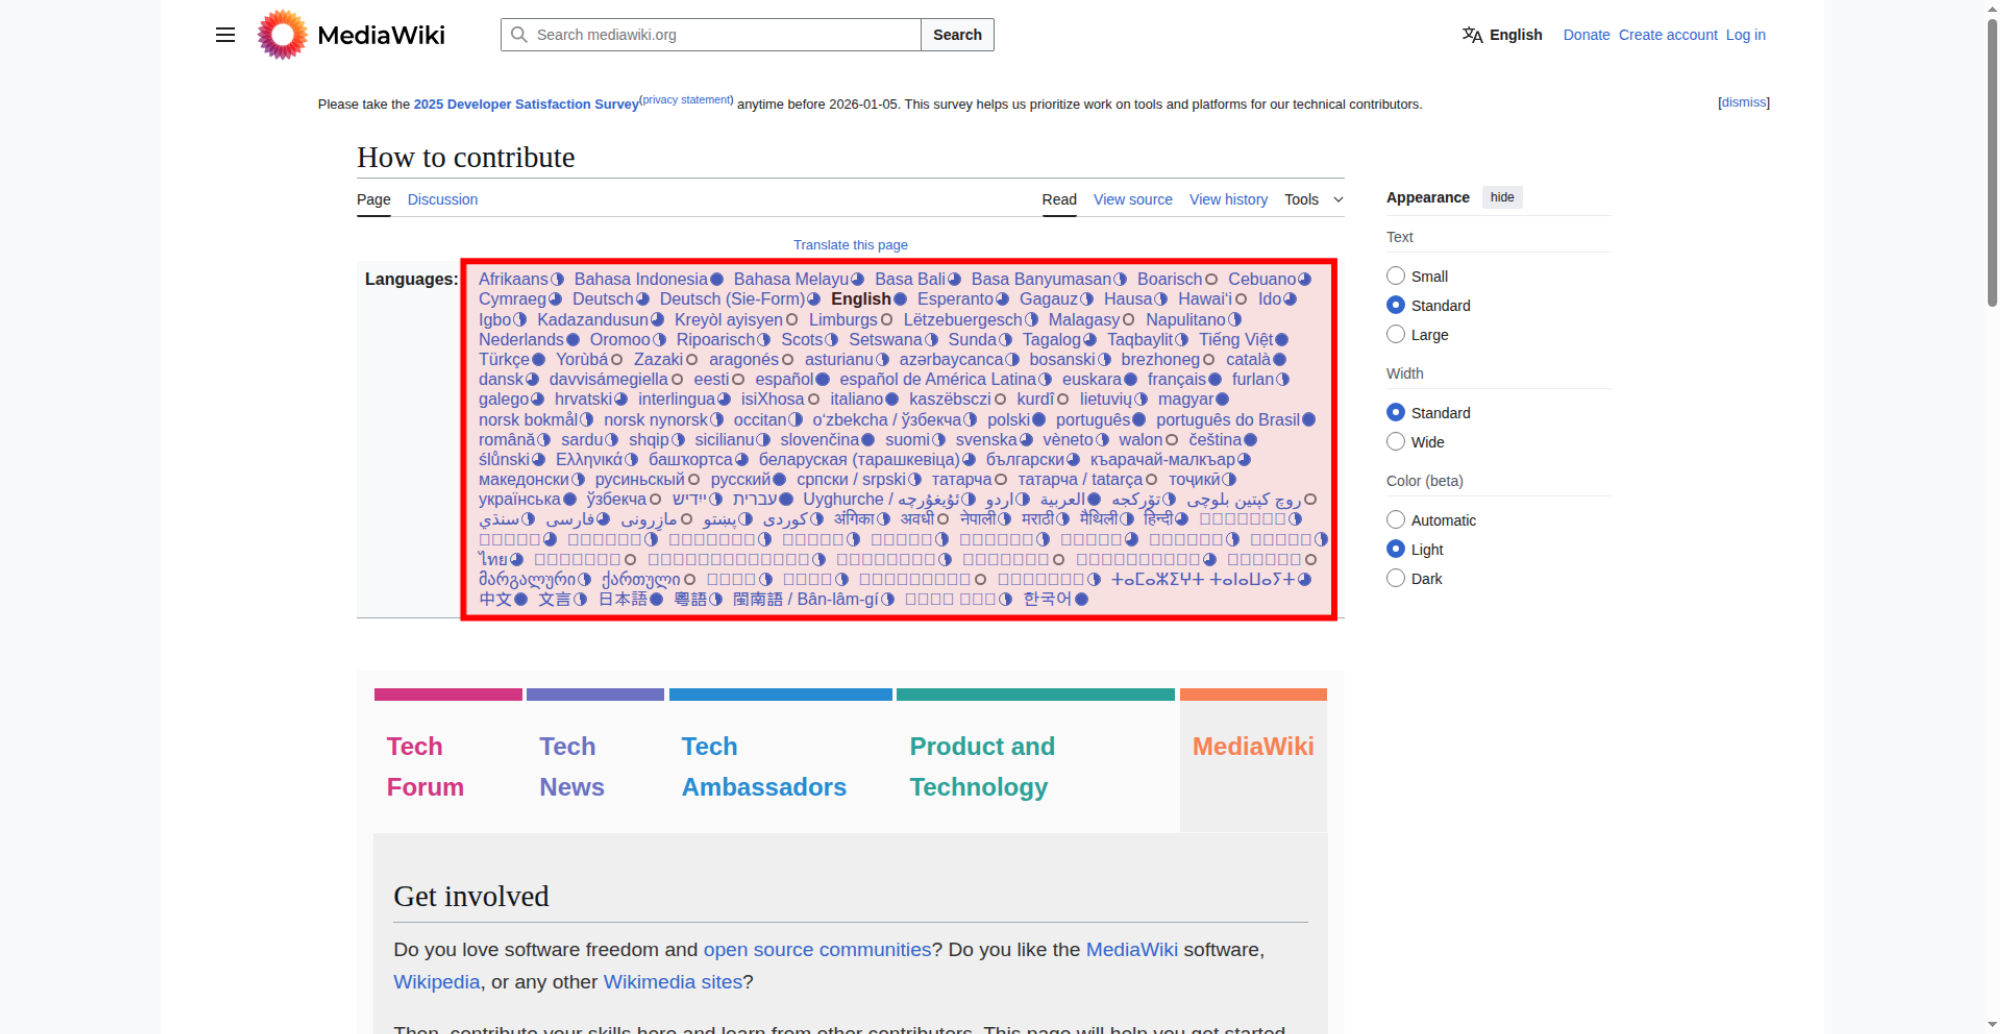This screenshot has width=2000, height=1034.
Task: Click the progress circle after français
Action: 1215,379
